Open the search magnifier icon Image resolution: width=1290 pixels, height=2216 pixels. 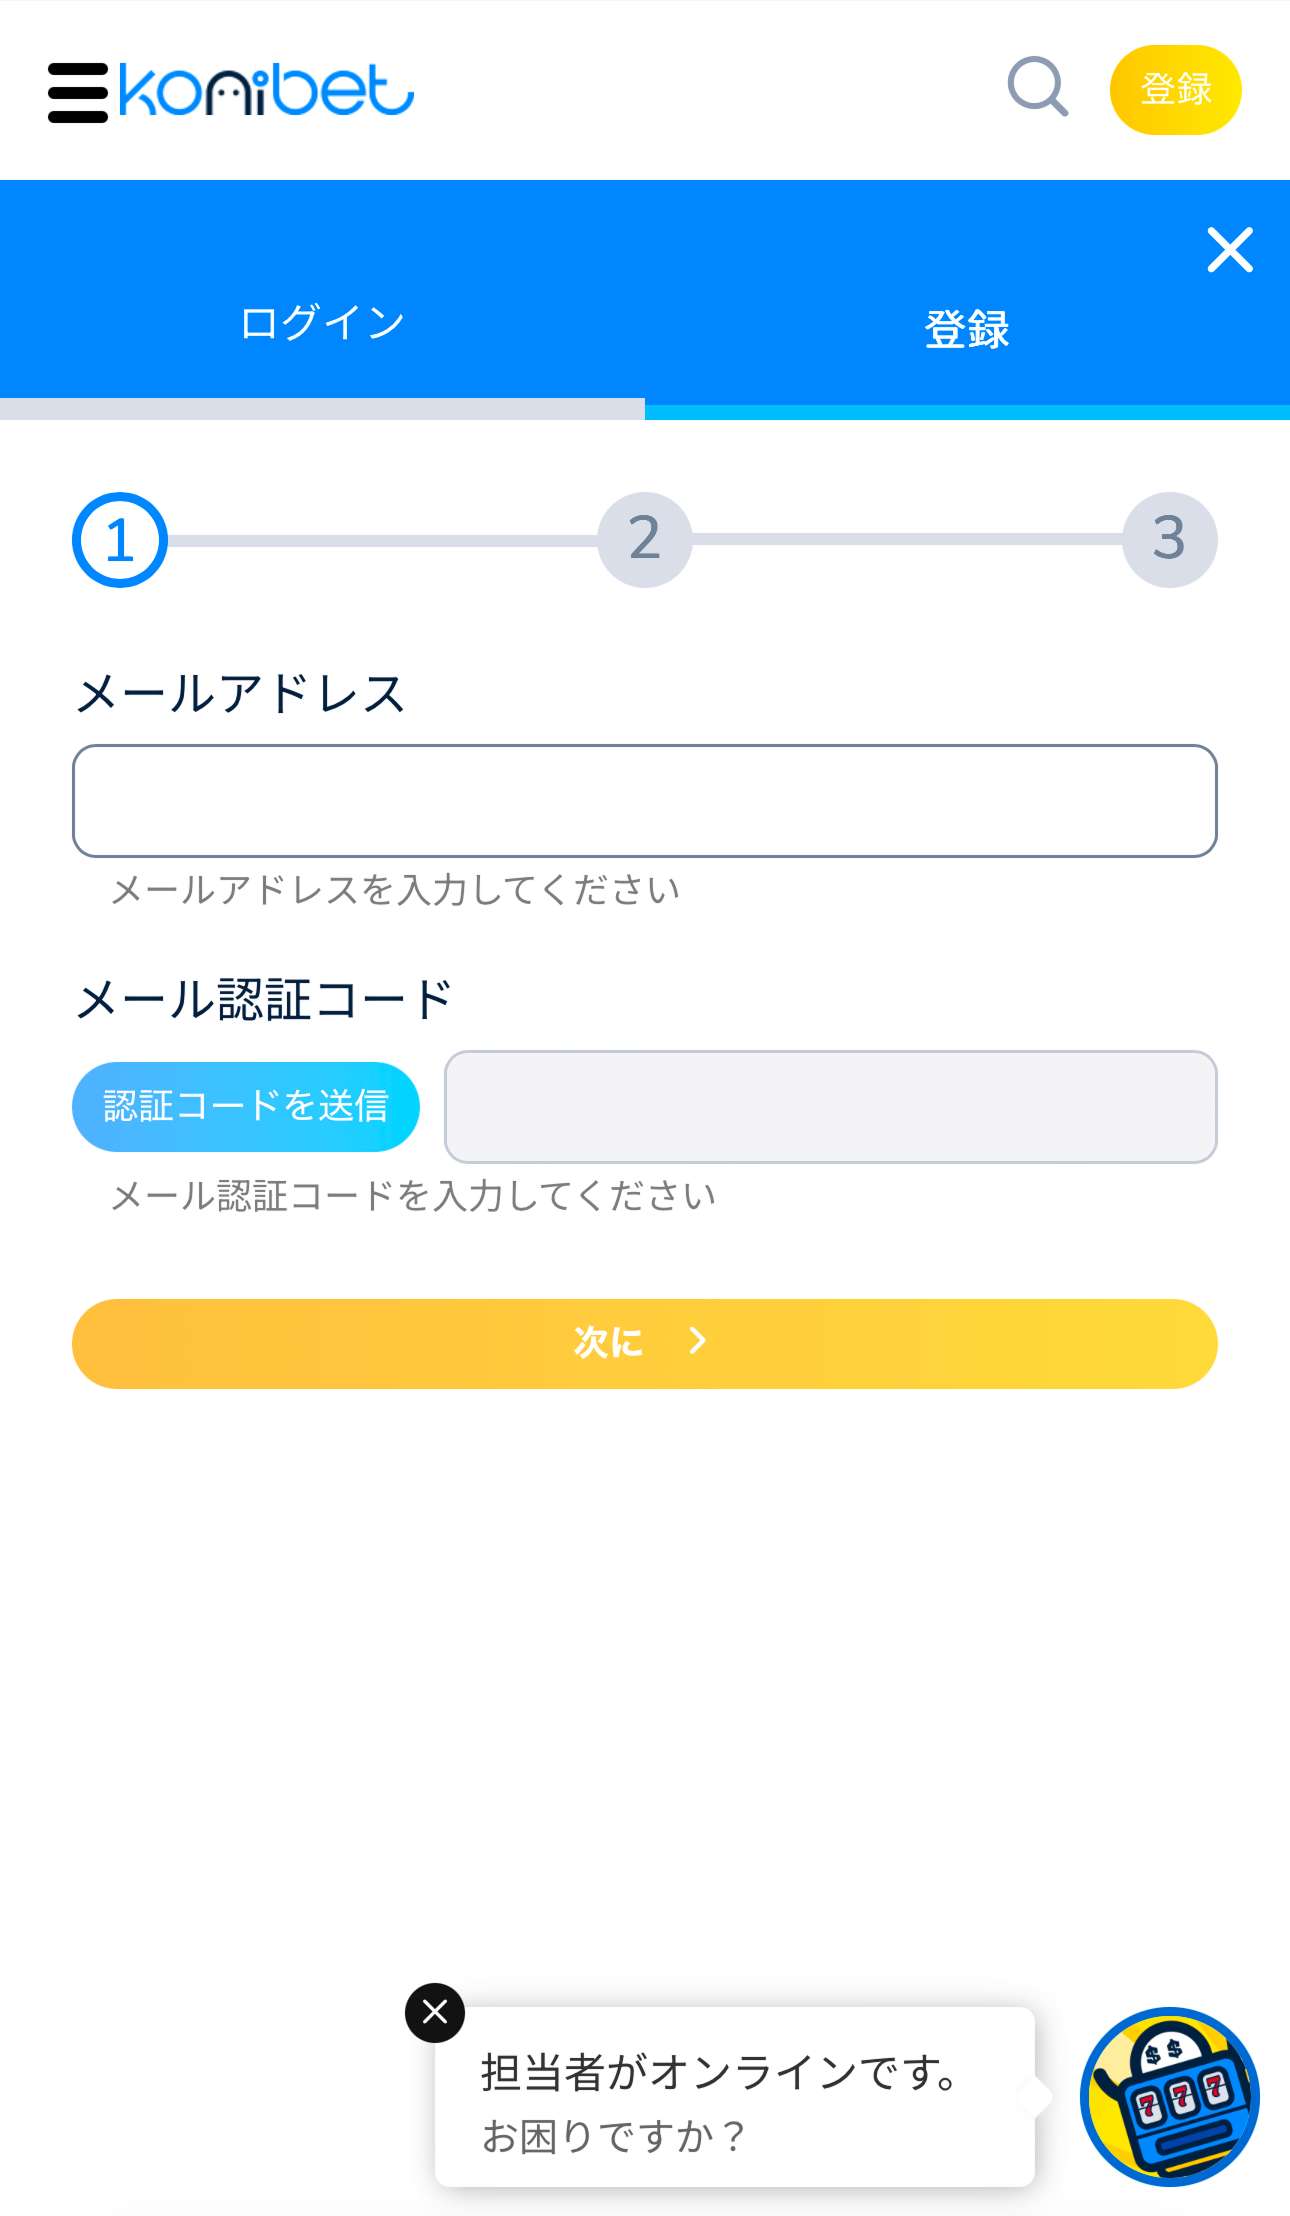point(1037,88)
